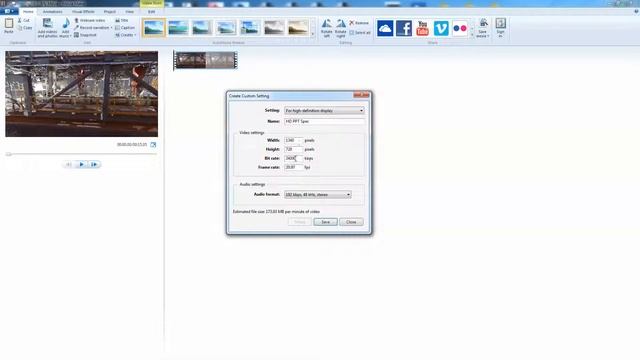This screenshot has height=360, width=640.
Task: Add Credits
Action: 124,35
